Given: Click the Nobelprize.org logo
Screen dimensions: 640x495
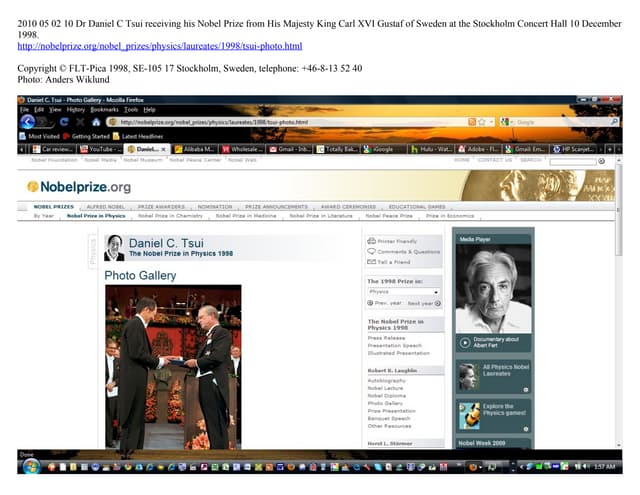Looking at the screenshot, I should (x=78, y=186).
